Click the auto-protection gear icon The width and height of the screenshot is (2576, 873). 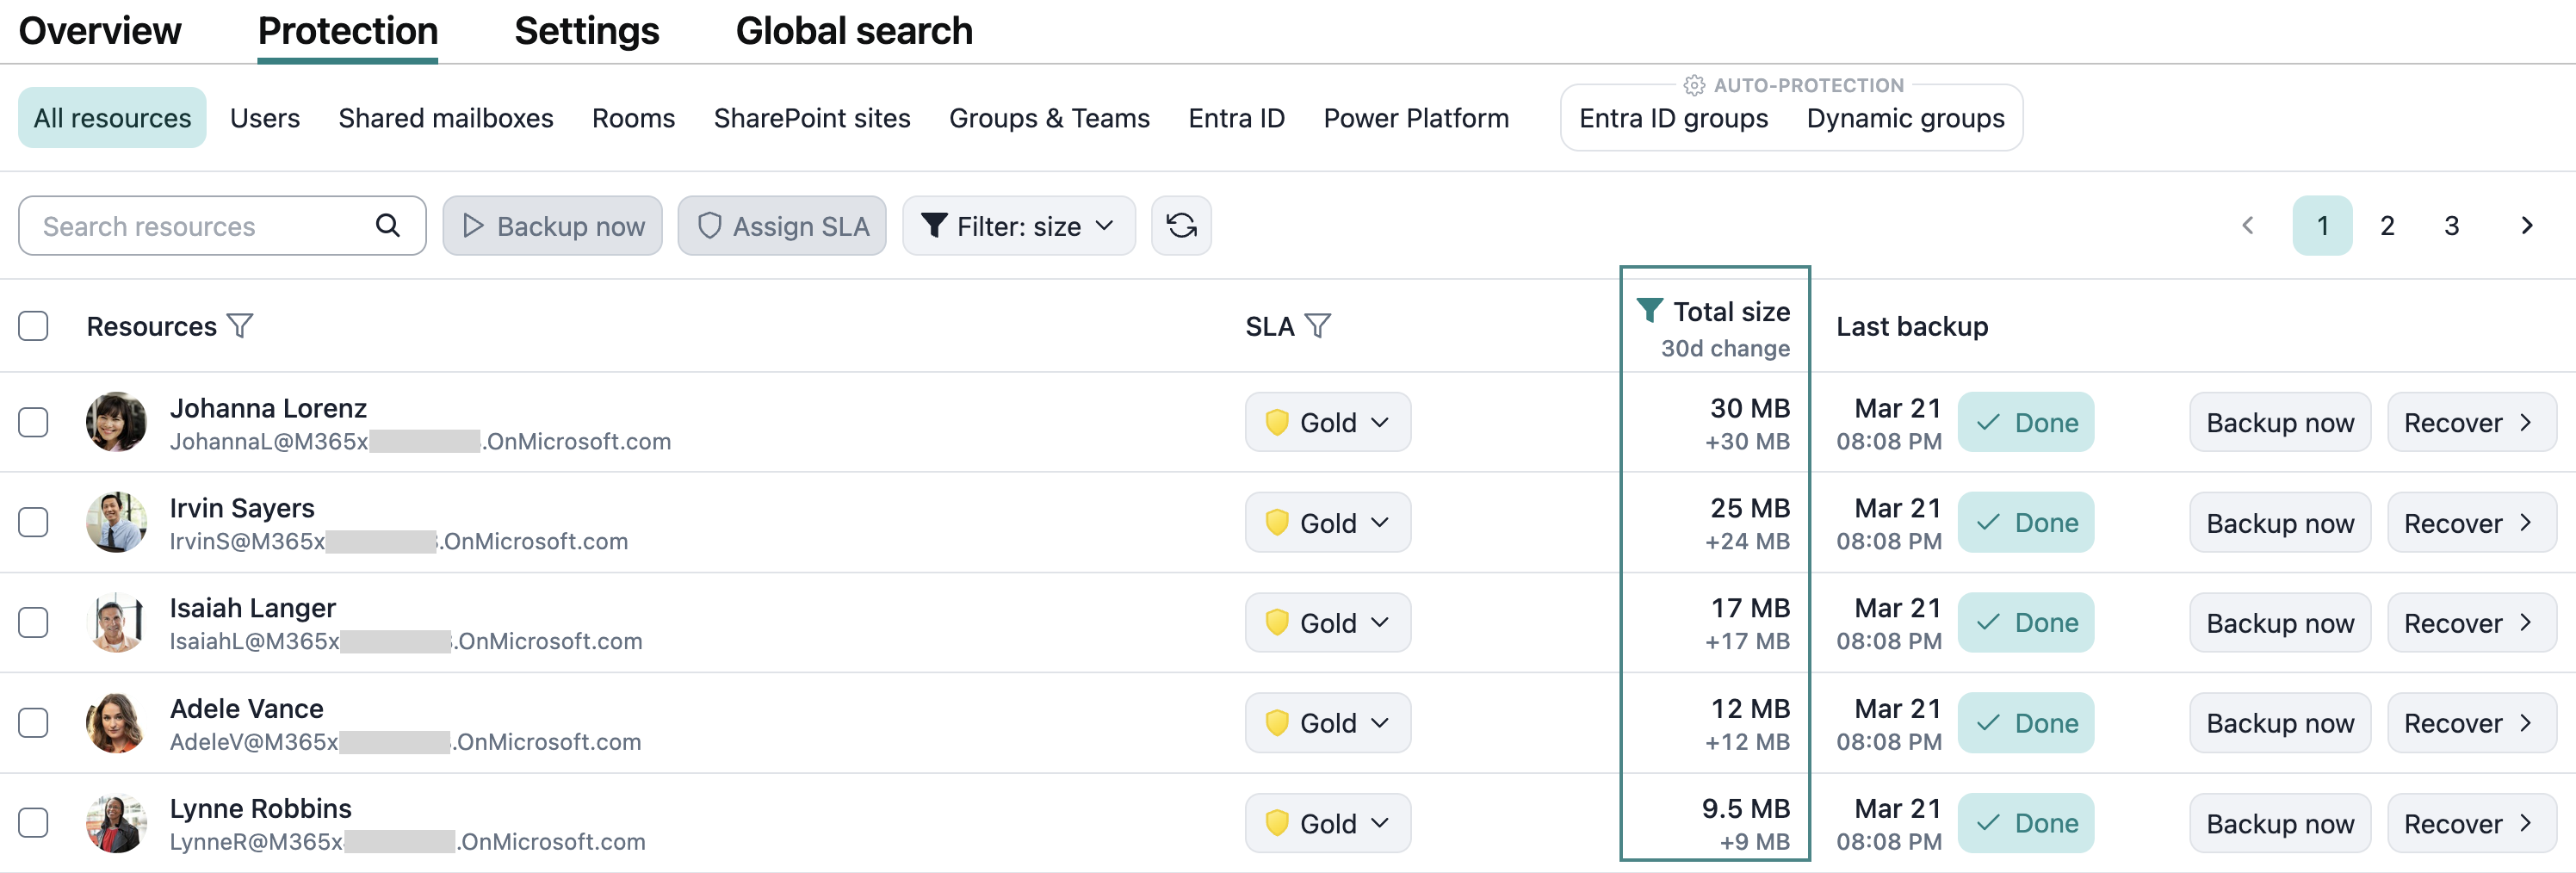(x=1693, y=86)
